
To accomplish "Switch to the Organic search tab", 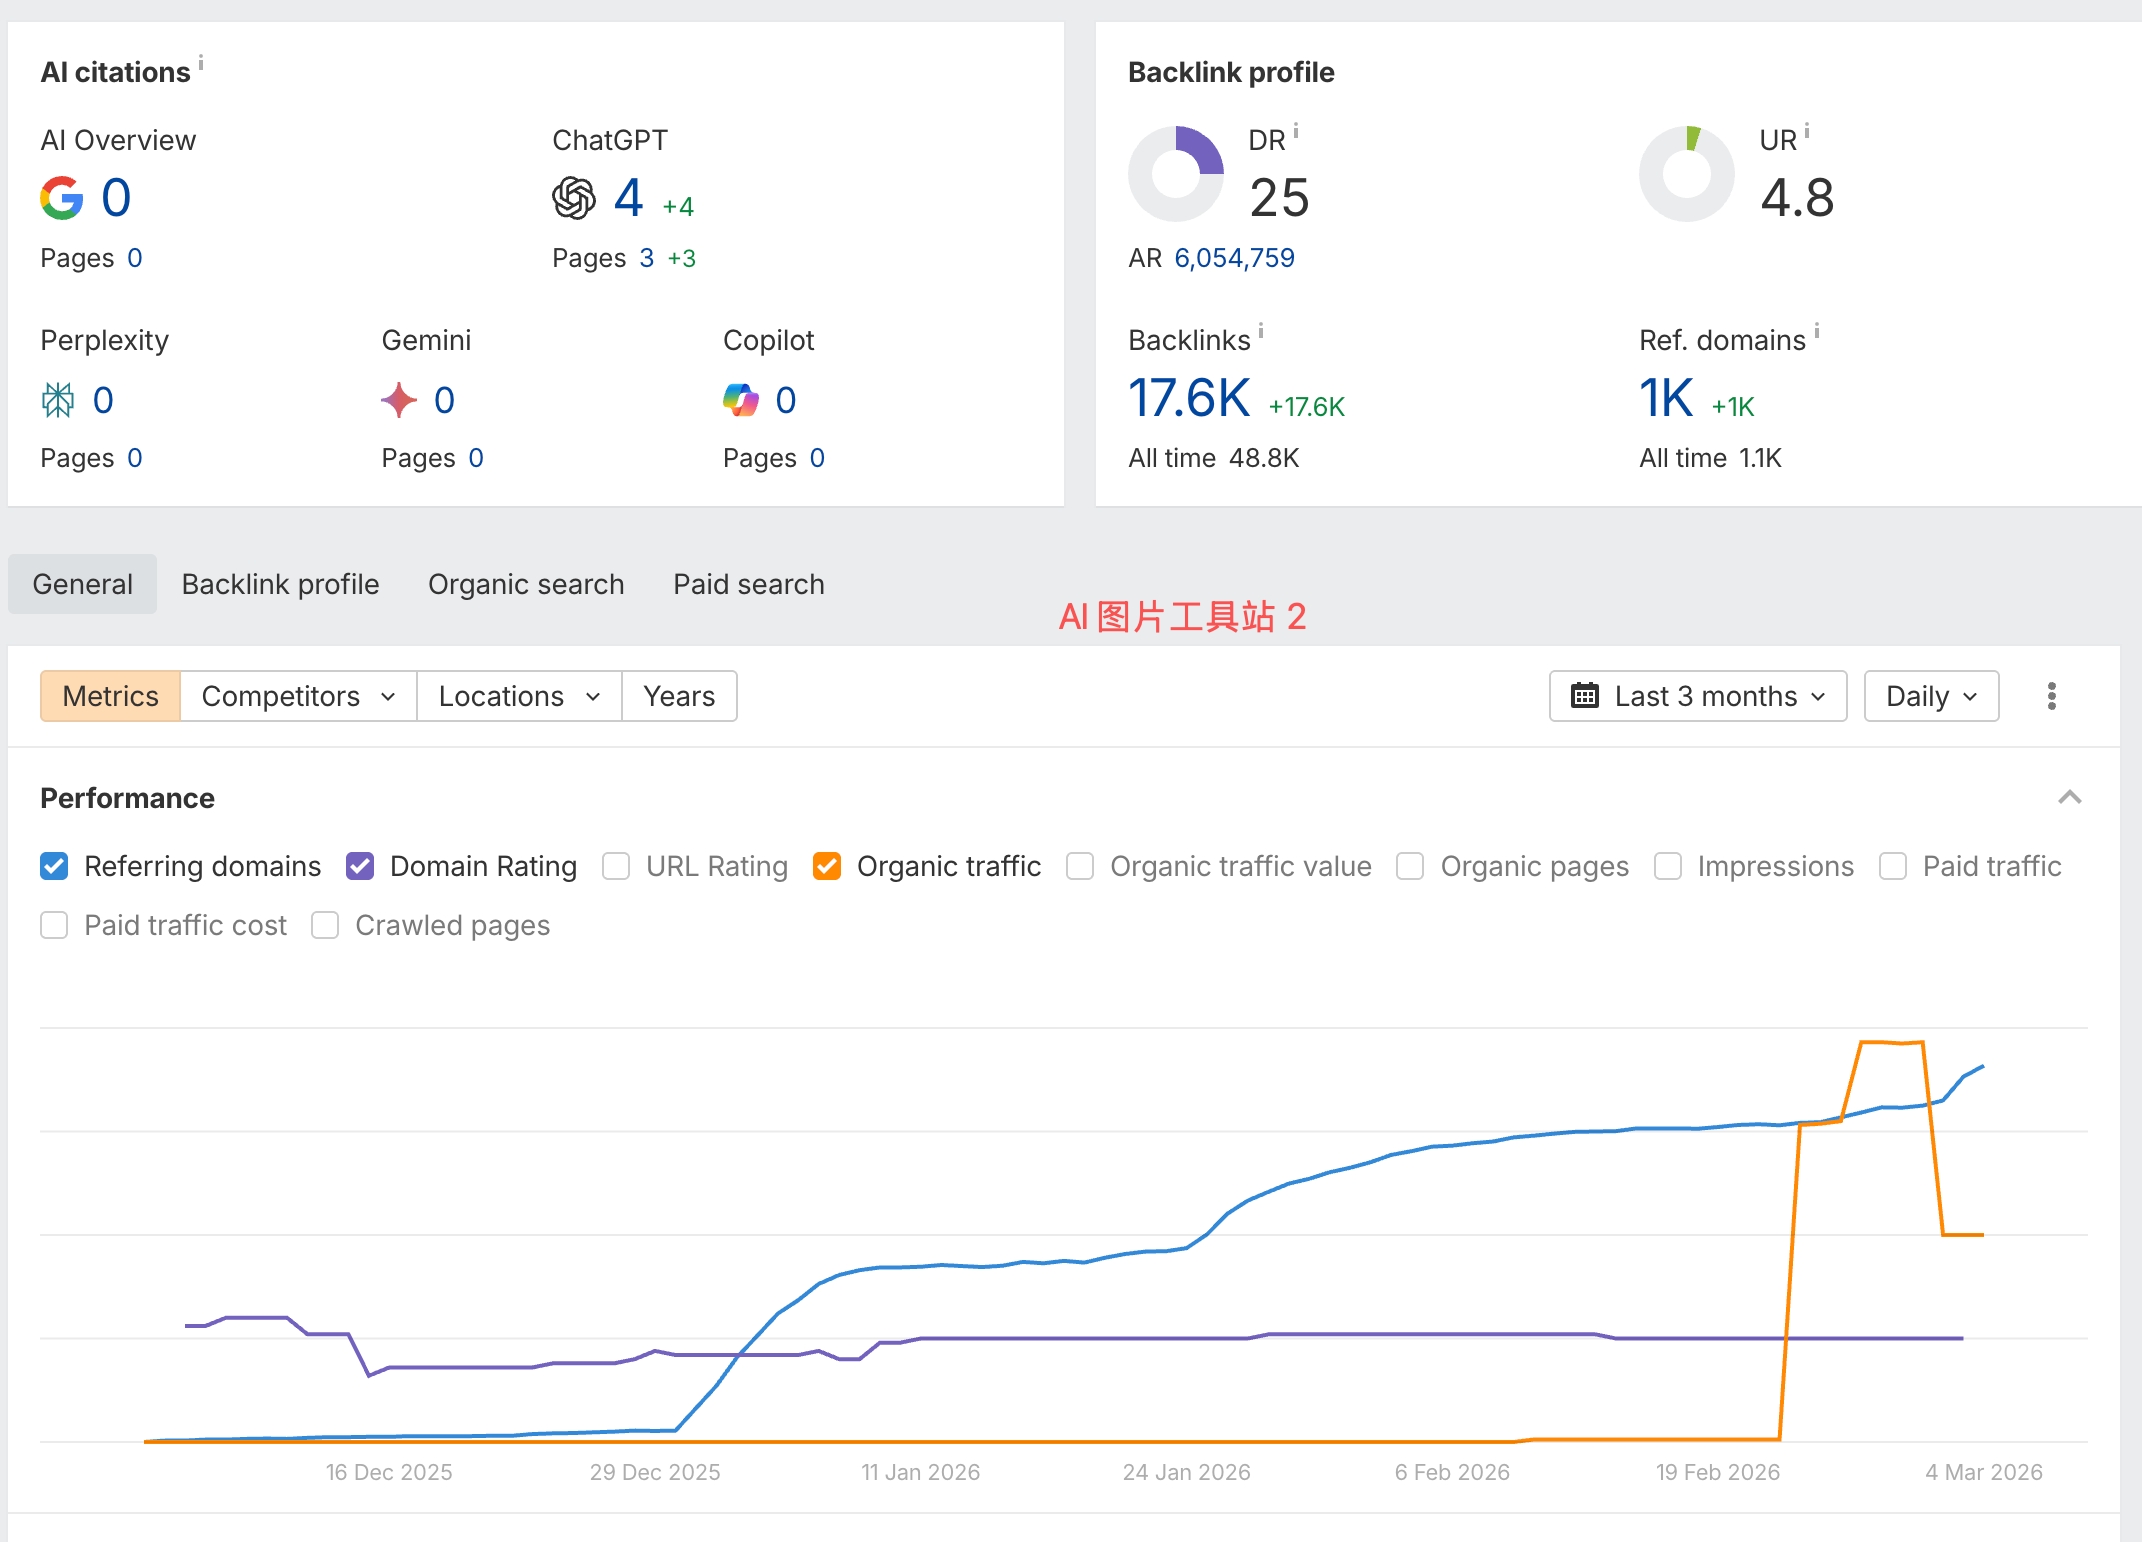I will pyautogui.click(x=526, y=584).
